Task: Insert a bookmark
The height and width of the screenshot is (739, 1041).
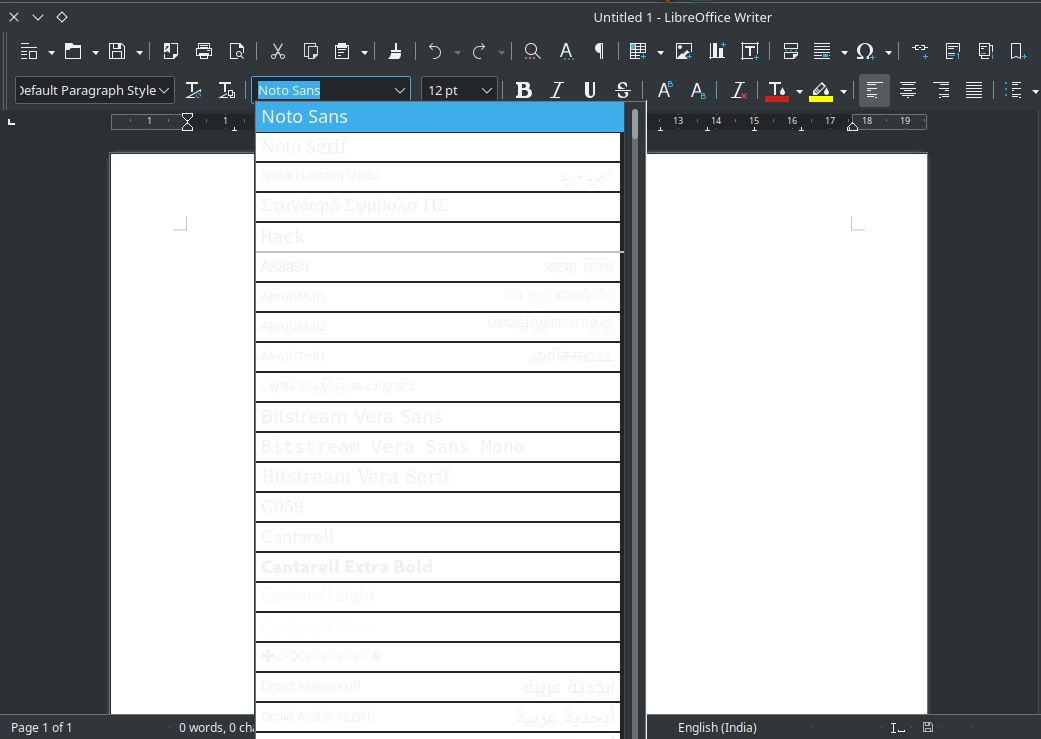Action: pos(1018,51)
